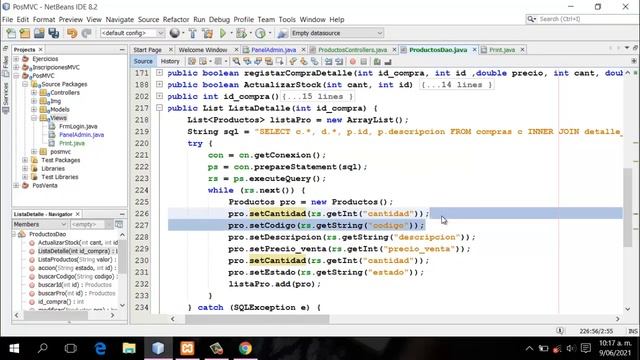Switch to the Print.java editor tab
Viewport: 640px width, 360px height.
tap(502, 50)
